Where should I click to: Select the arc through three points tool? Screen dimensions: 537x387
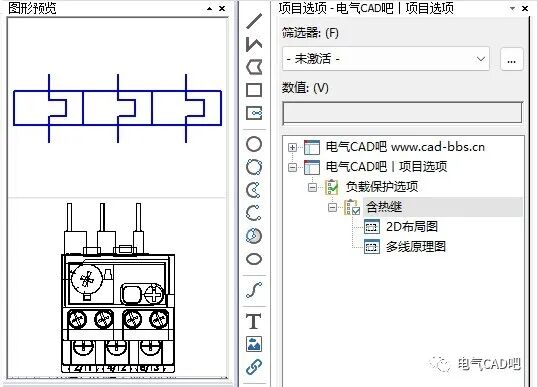(x=254, y=213)
